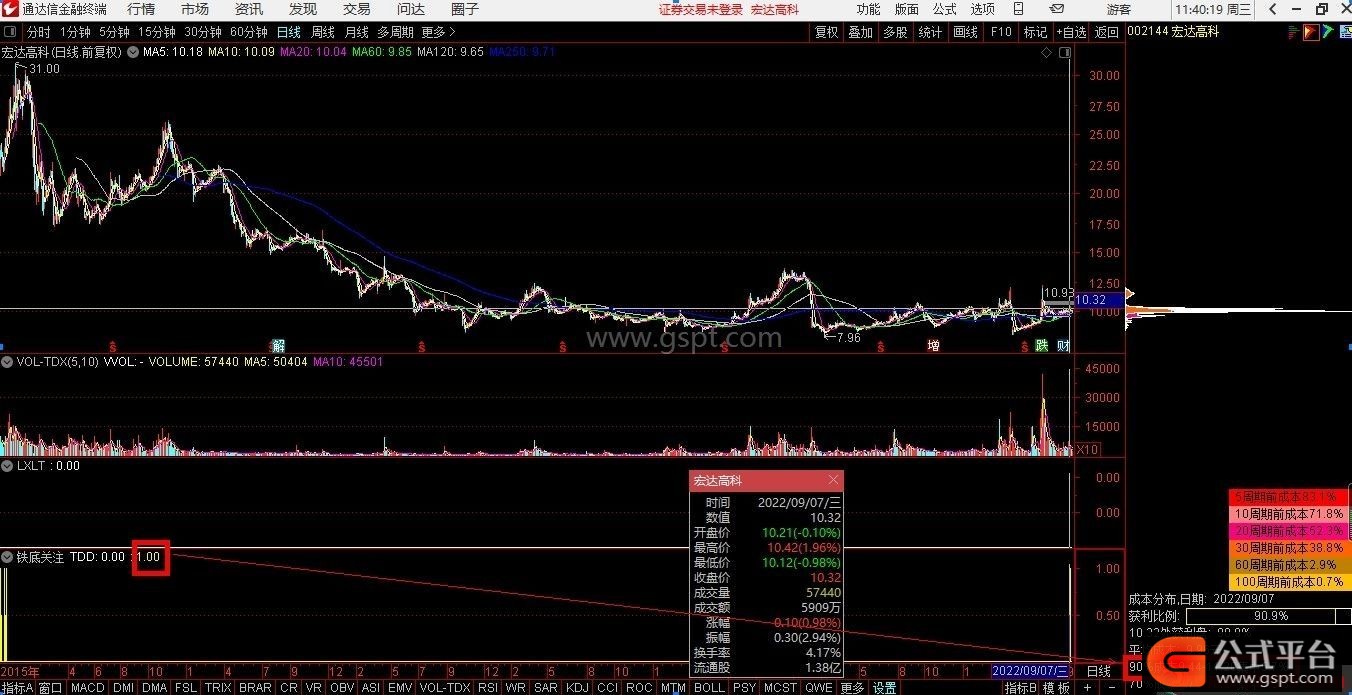Switch to the 1分钟 period
This screenshot has width=1352, height=695.
(x=75, y=32)
